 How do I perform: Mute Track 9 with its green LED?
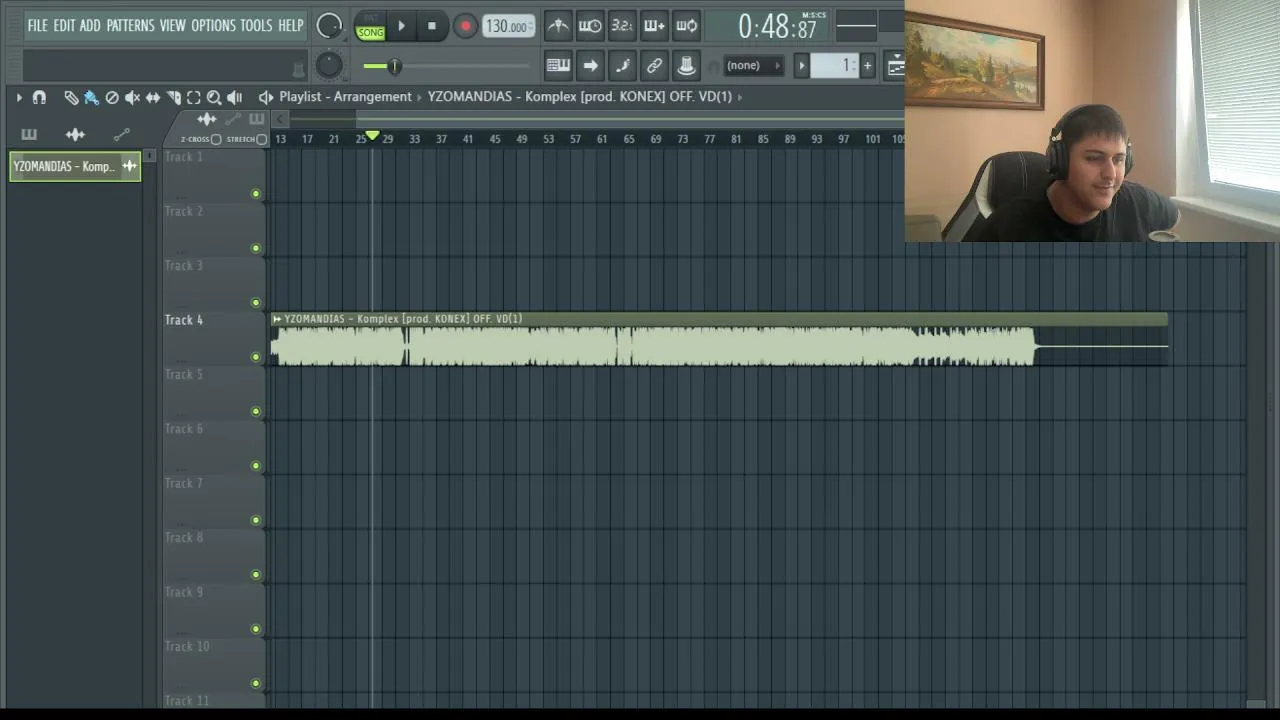point(256,629)
